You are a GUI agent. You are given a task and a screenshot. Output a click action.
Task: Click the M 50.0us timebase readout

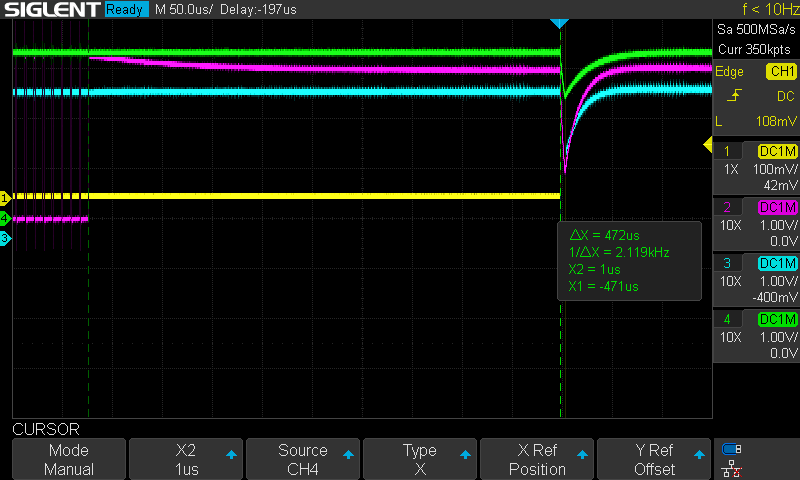(184, 9)
